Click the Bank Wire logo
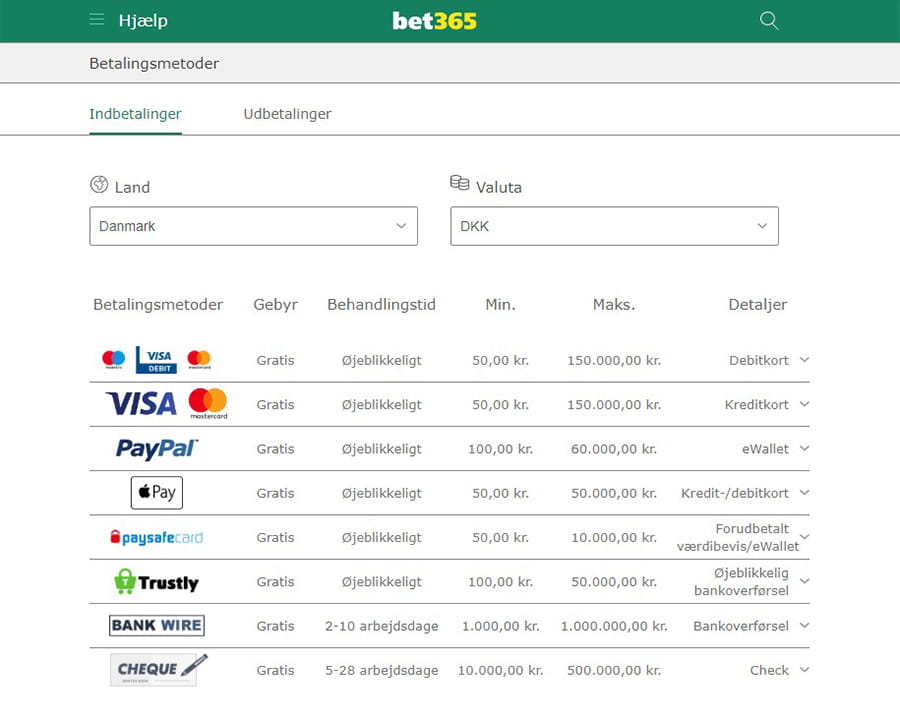 coord(157,625)
